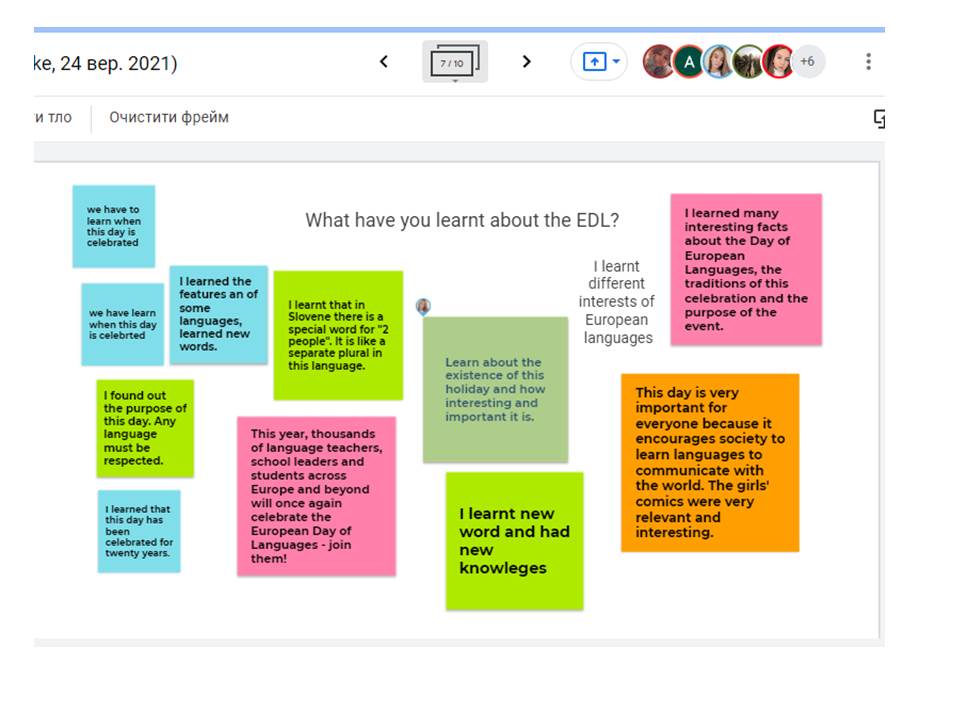Click the 'What have you learnt about the EDL?' heading
Screen dimensions: 960x720
coord(462,220)
